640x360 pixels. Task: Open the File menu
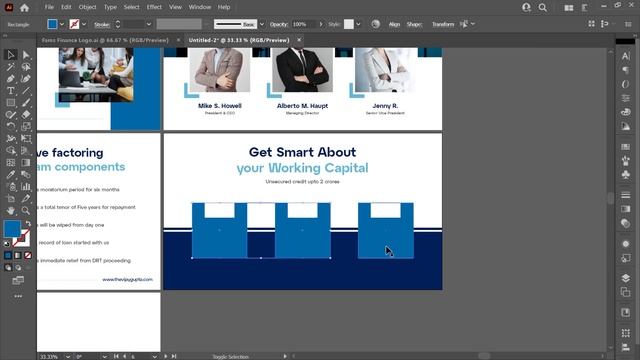click(49, 7)
